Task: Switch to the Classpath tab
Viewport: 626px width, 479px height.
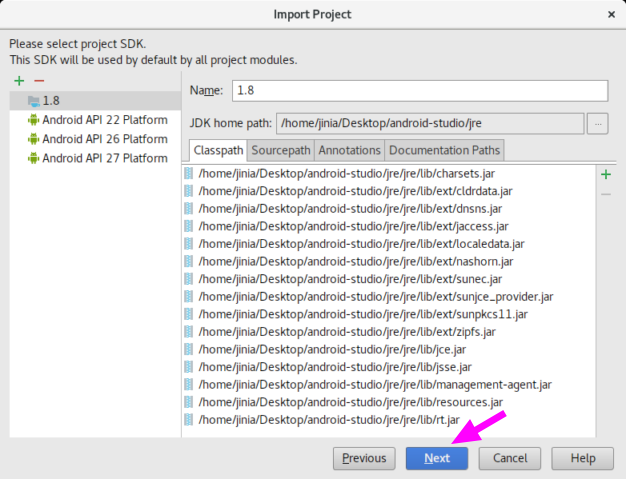Action: click(218, 150)
